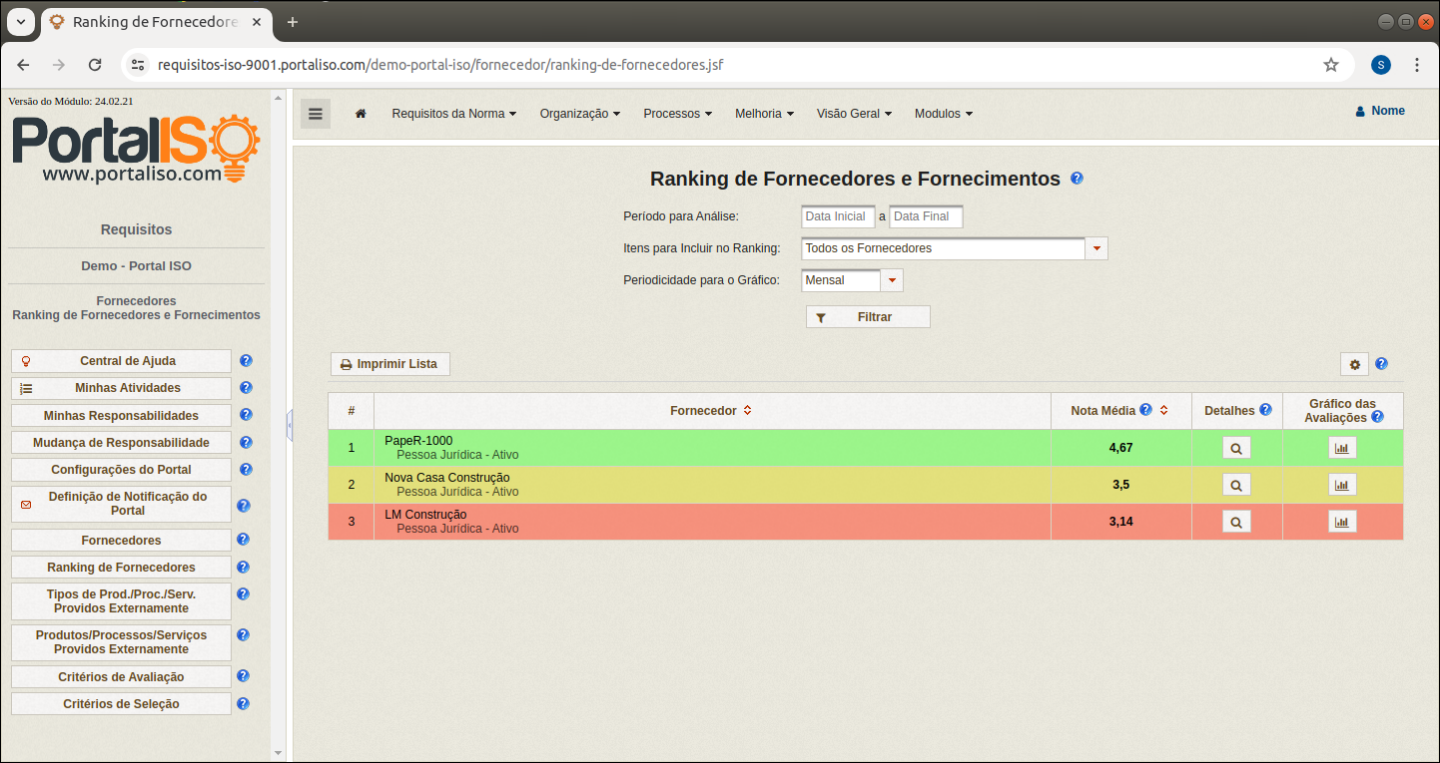The image size is (1440, 763).
Task: Open evaluations chart for LM Construção
Action: pyautogui.click(x=1342, y=522)
